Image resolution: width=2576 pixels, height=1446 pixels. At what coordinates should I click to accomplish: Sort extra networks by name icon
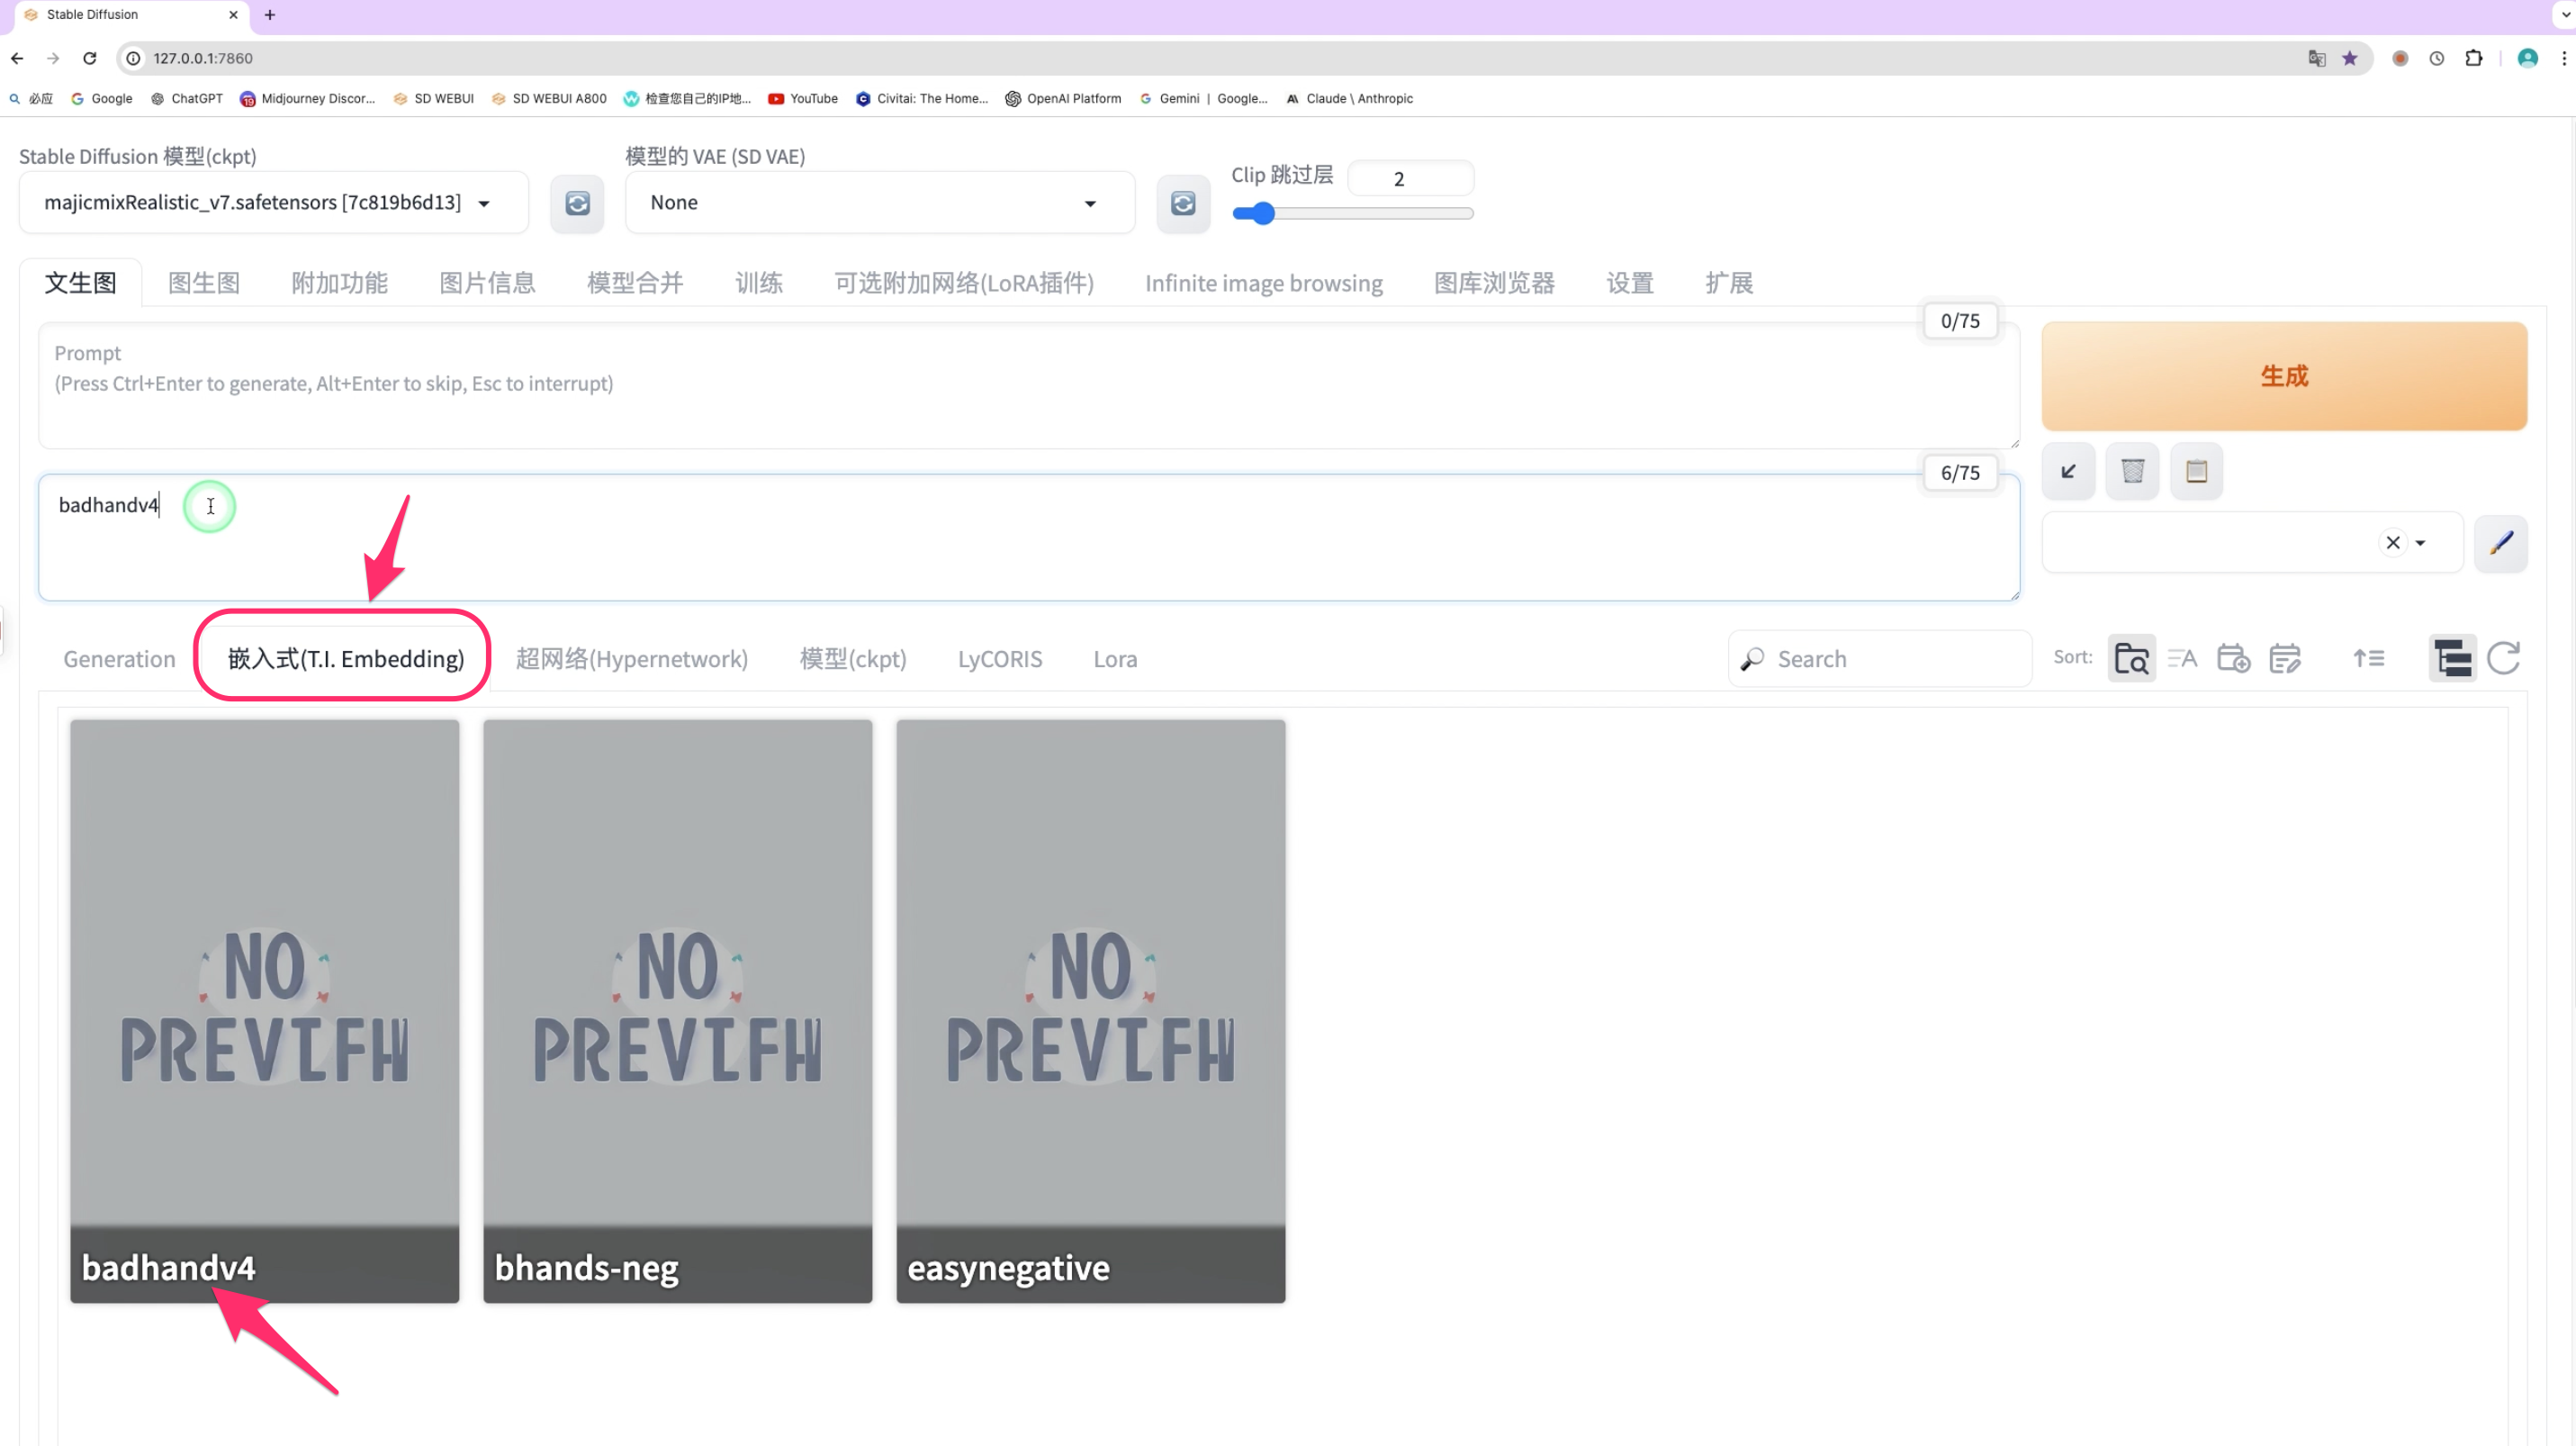(x=2182, y=659)
